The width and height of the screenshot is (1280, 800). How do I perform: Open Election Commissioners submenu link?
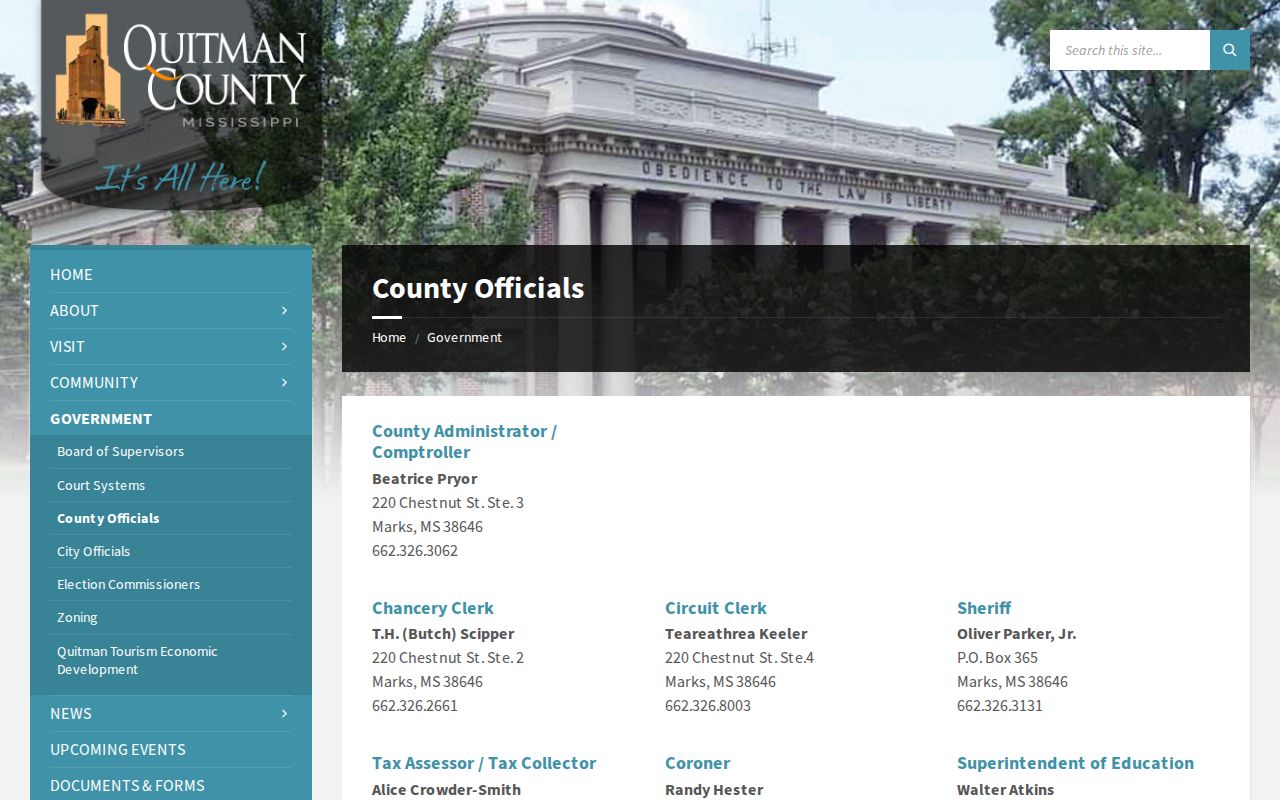(x=128, y=585)
